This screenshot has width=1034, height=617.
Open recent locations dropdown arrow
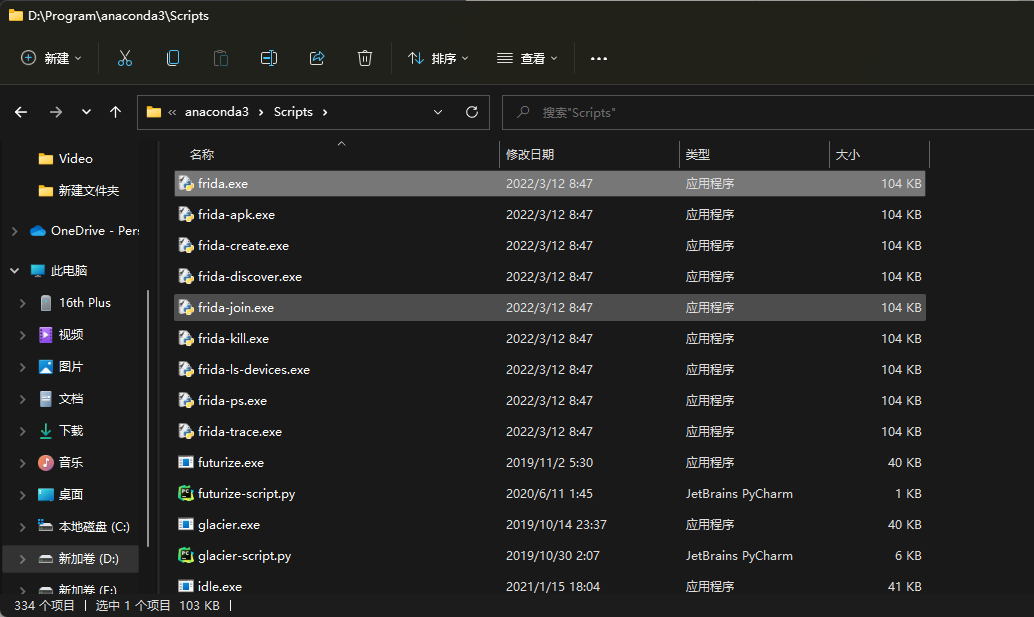(86, 112)
